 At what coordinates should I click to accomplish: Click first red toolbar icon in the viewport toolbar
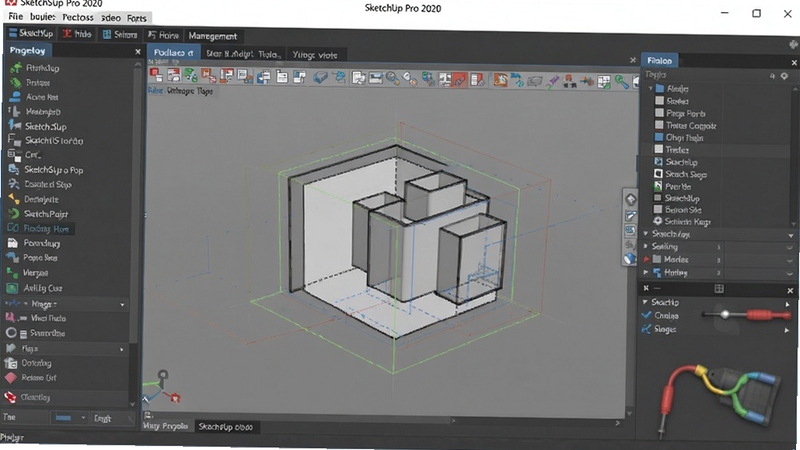click(x=156, y=76)
